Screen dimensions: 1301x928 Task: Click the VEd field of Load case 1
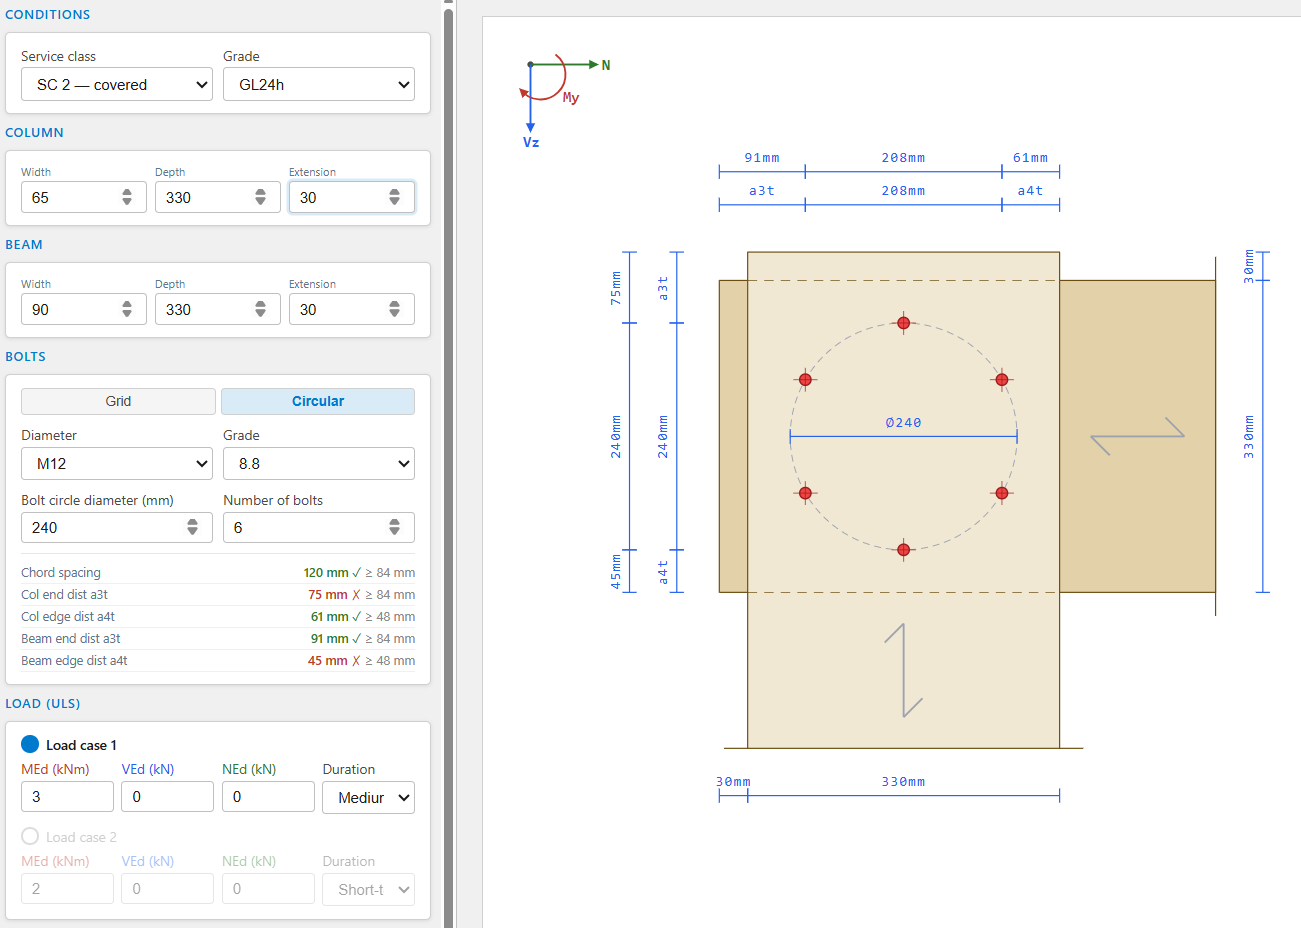[x=167, y=797]
